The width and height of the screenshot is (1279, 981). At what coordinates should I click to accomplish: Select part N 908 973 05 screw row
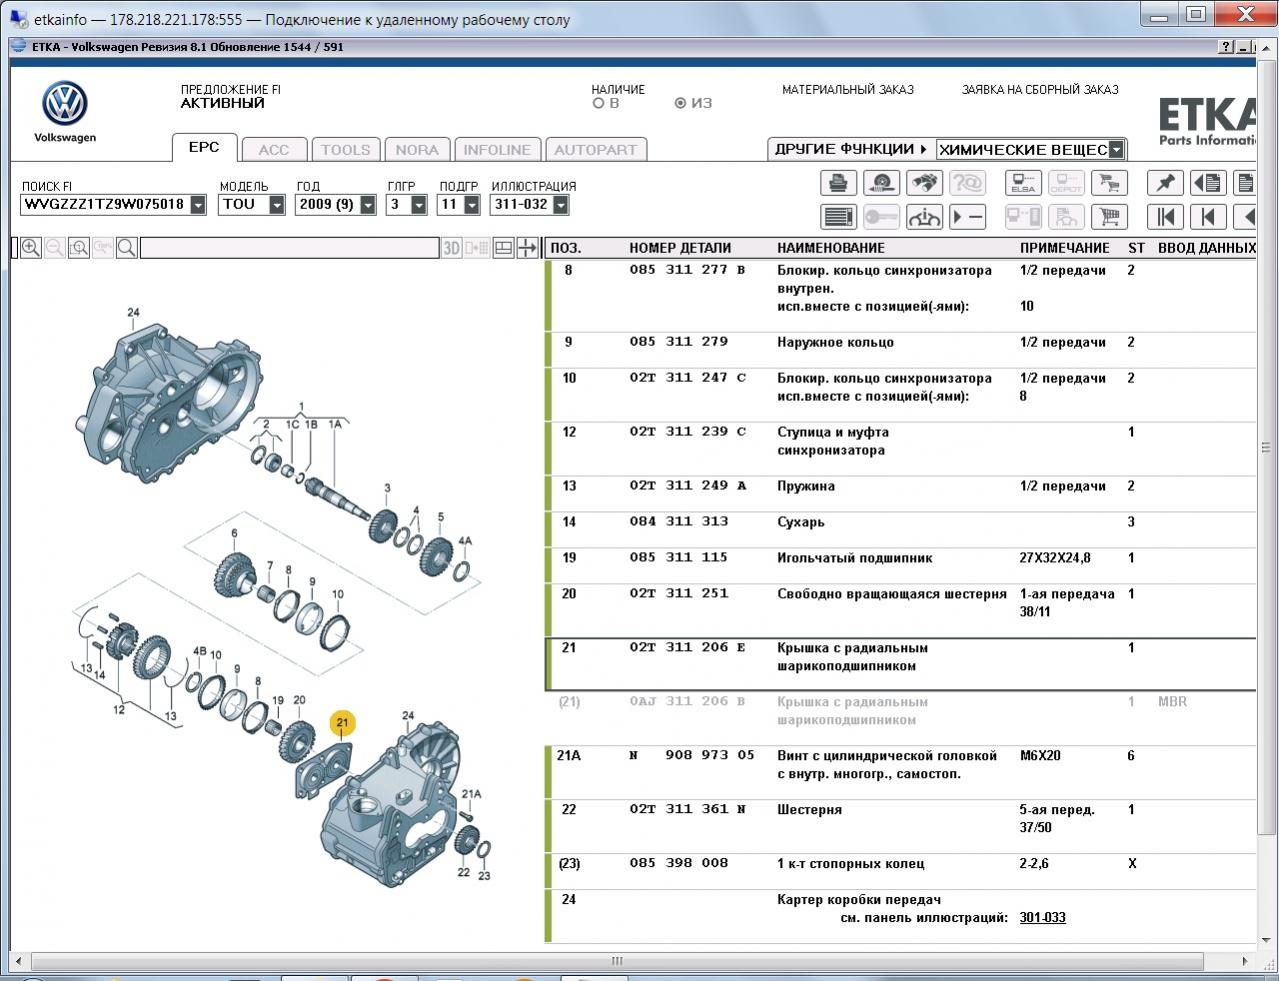[900, 772]
